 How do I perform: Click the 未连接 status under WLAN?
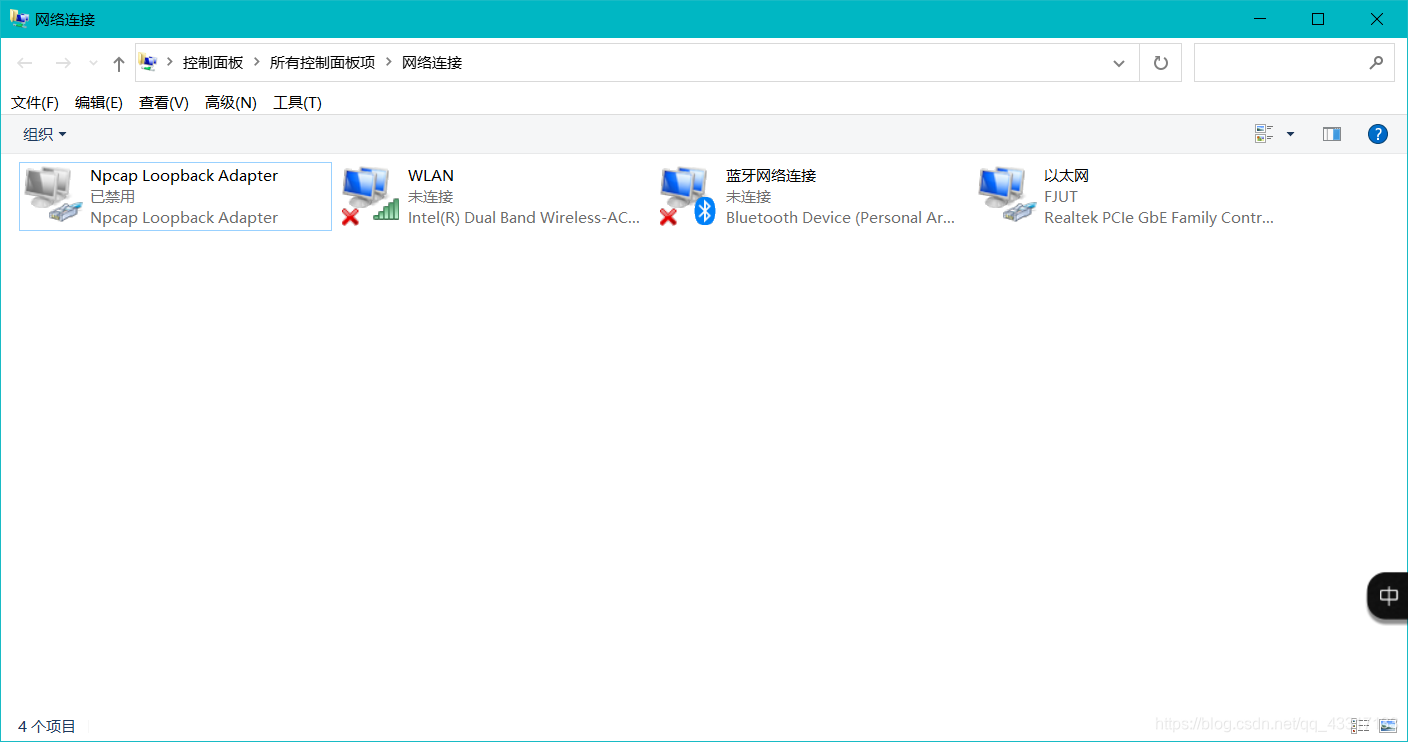tap(431, 197)
